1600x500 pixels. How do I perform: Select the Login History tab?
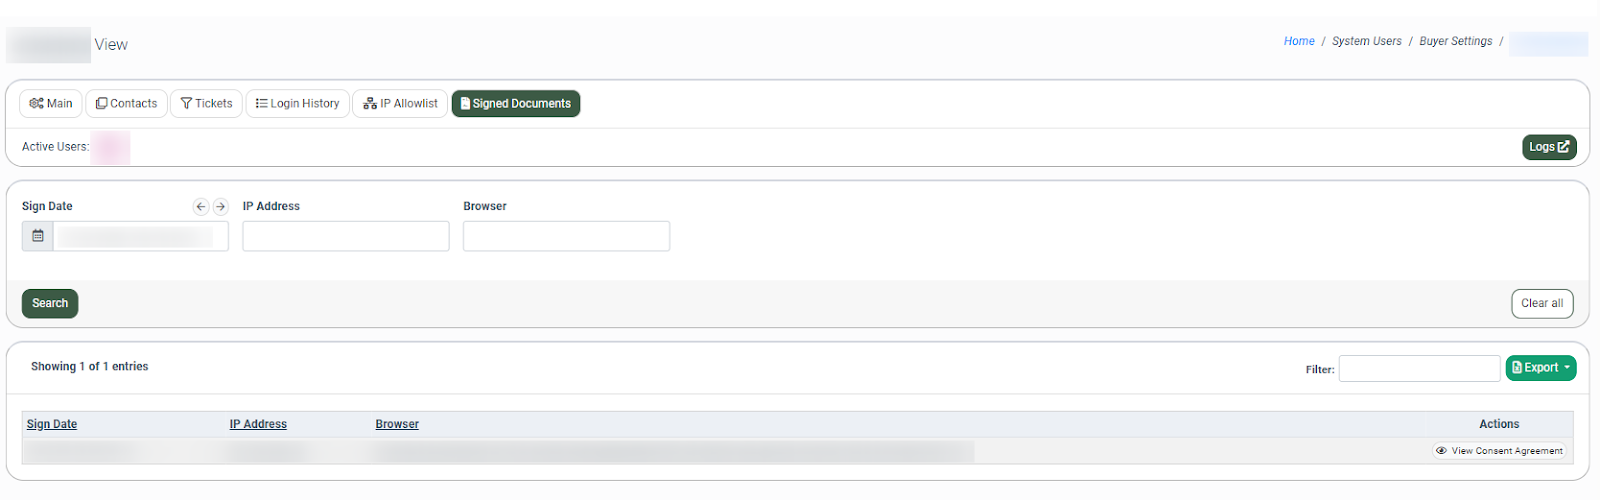(x=297, y=104)
